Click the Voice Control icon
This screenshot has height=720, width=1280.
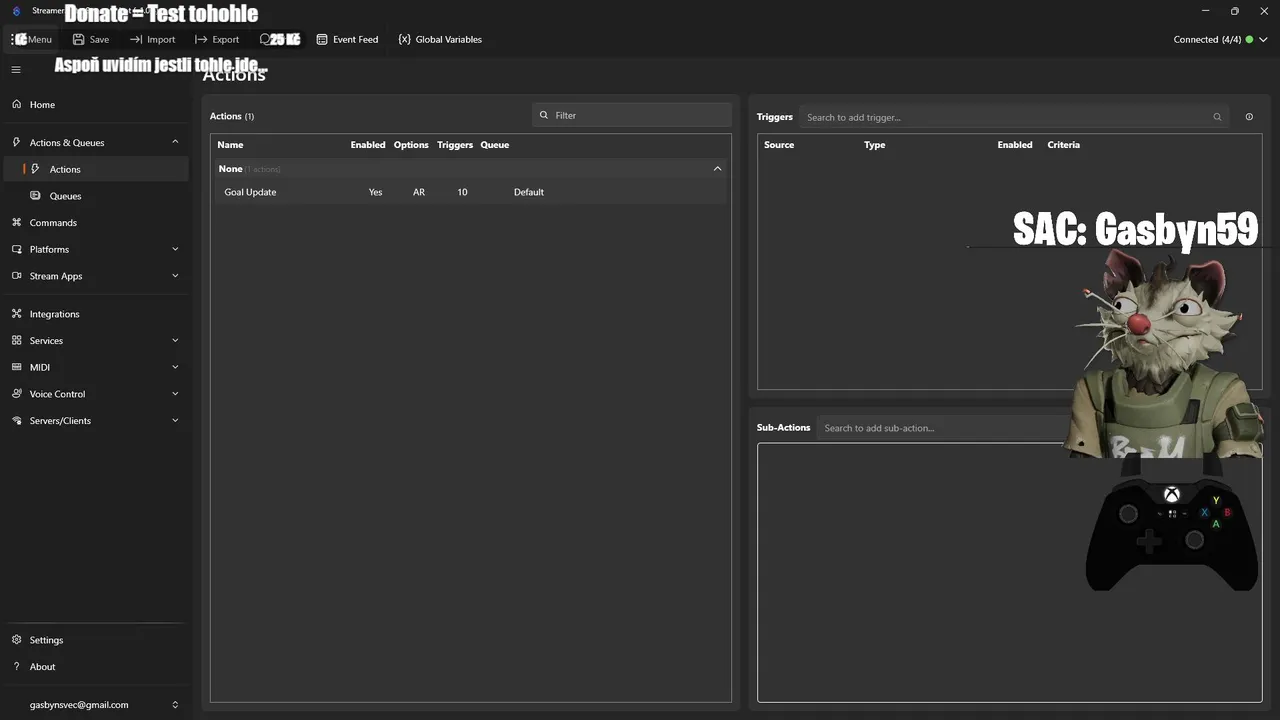(x=16, y=394)
